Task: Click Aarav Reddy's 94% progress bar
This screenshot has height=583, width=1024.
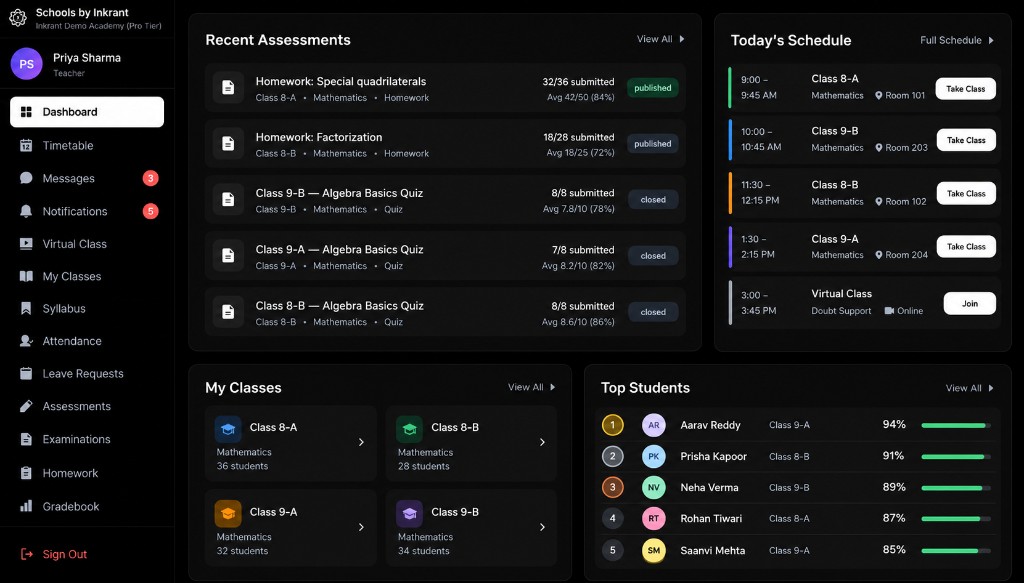Action: 956,426
